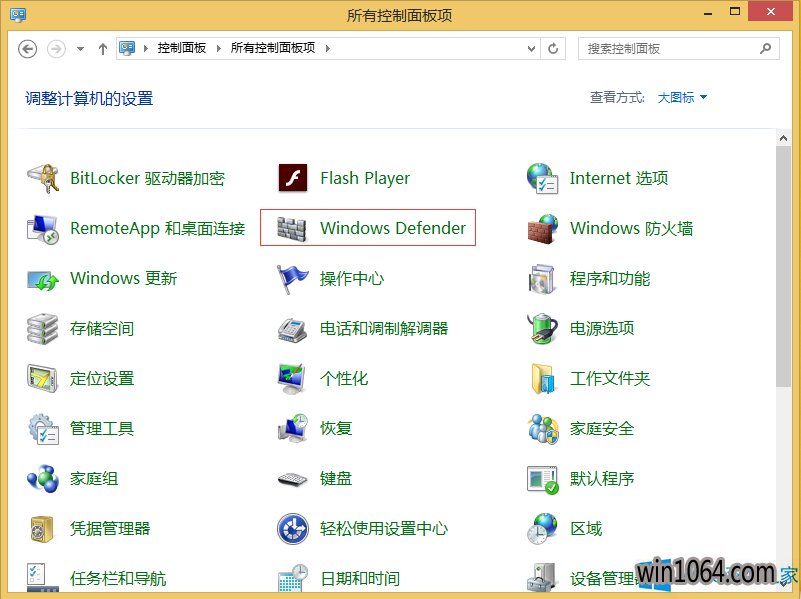Select the 控制面板 breadcrumb item
Viewport: 801px width, 599px height.
(x=181, y=48)
